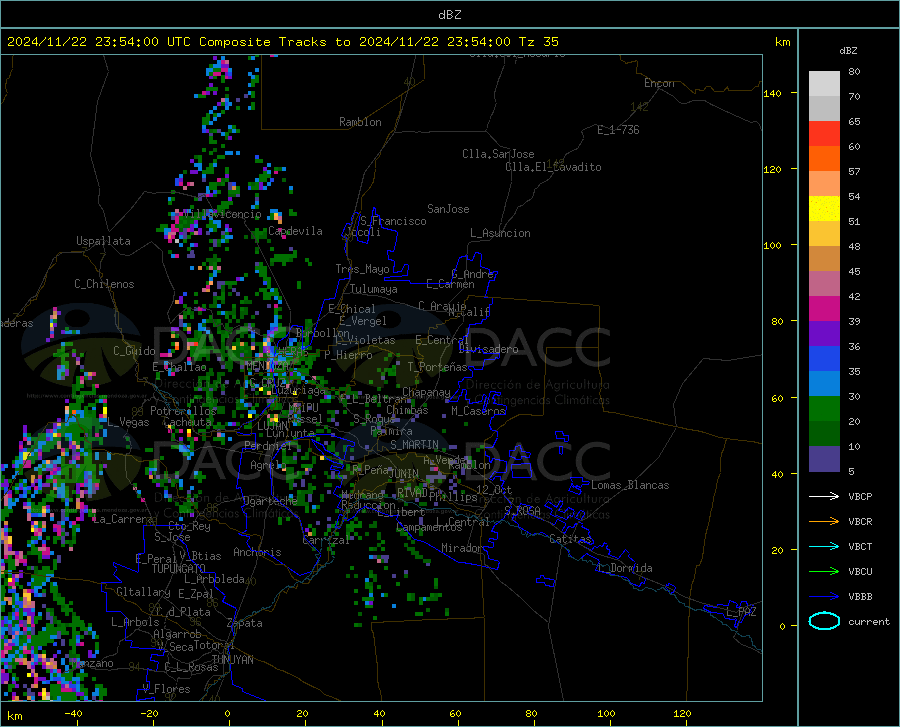This screenshot has height=727, width=900.
Task: Select the green 20 dBZ color swatch
Action: click(x=824, y=409)
